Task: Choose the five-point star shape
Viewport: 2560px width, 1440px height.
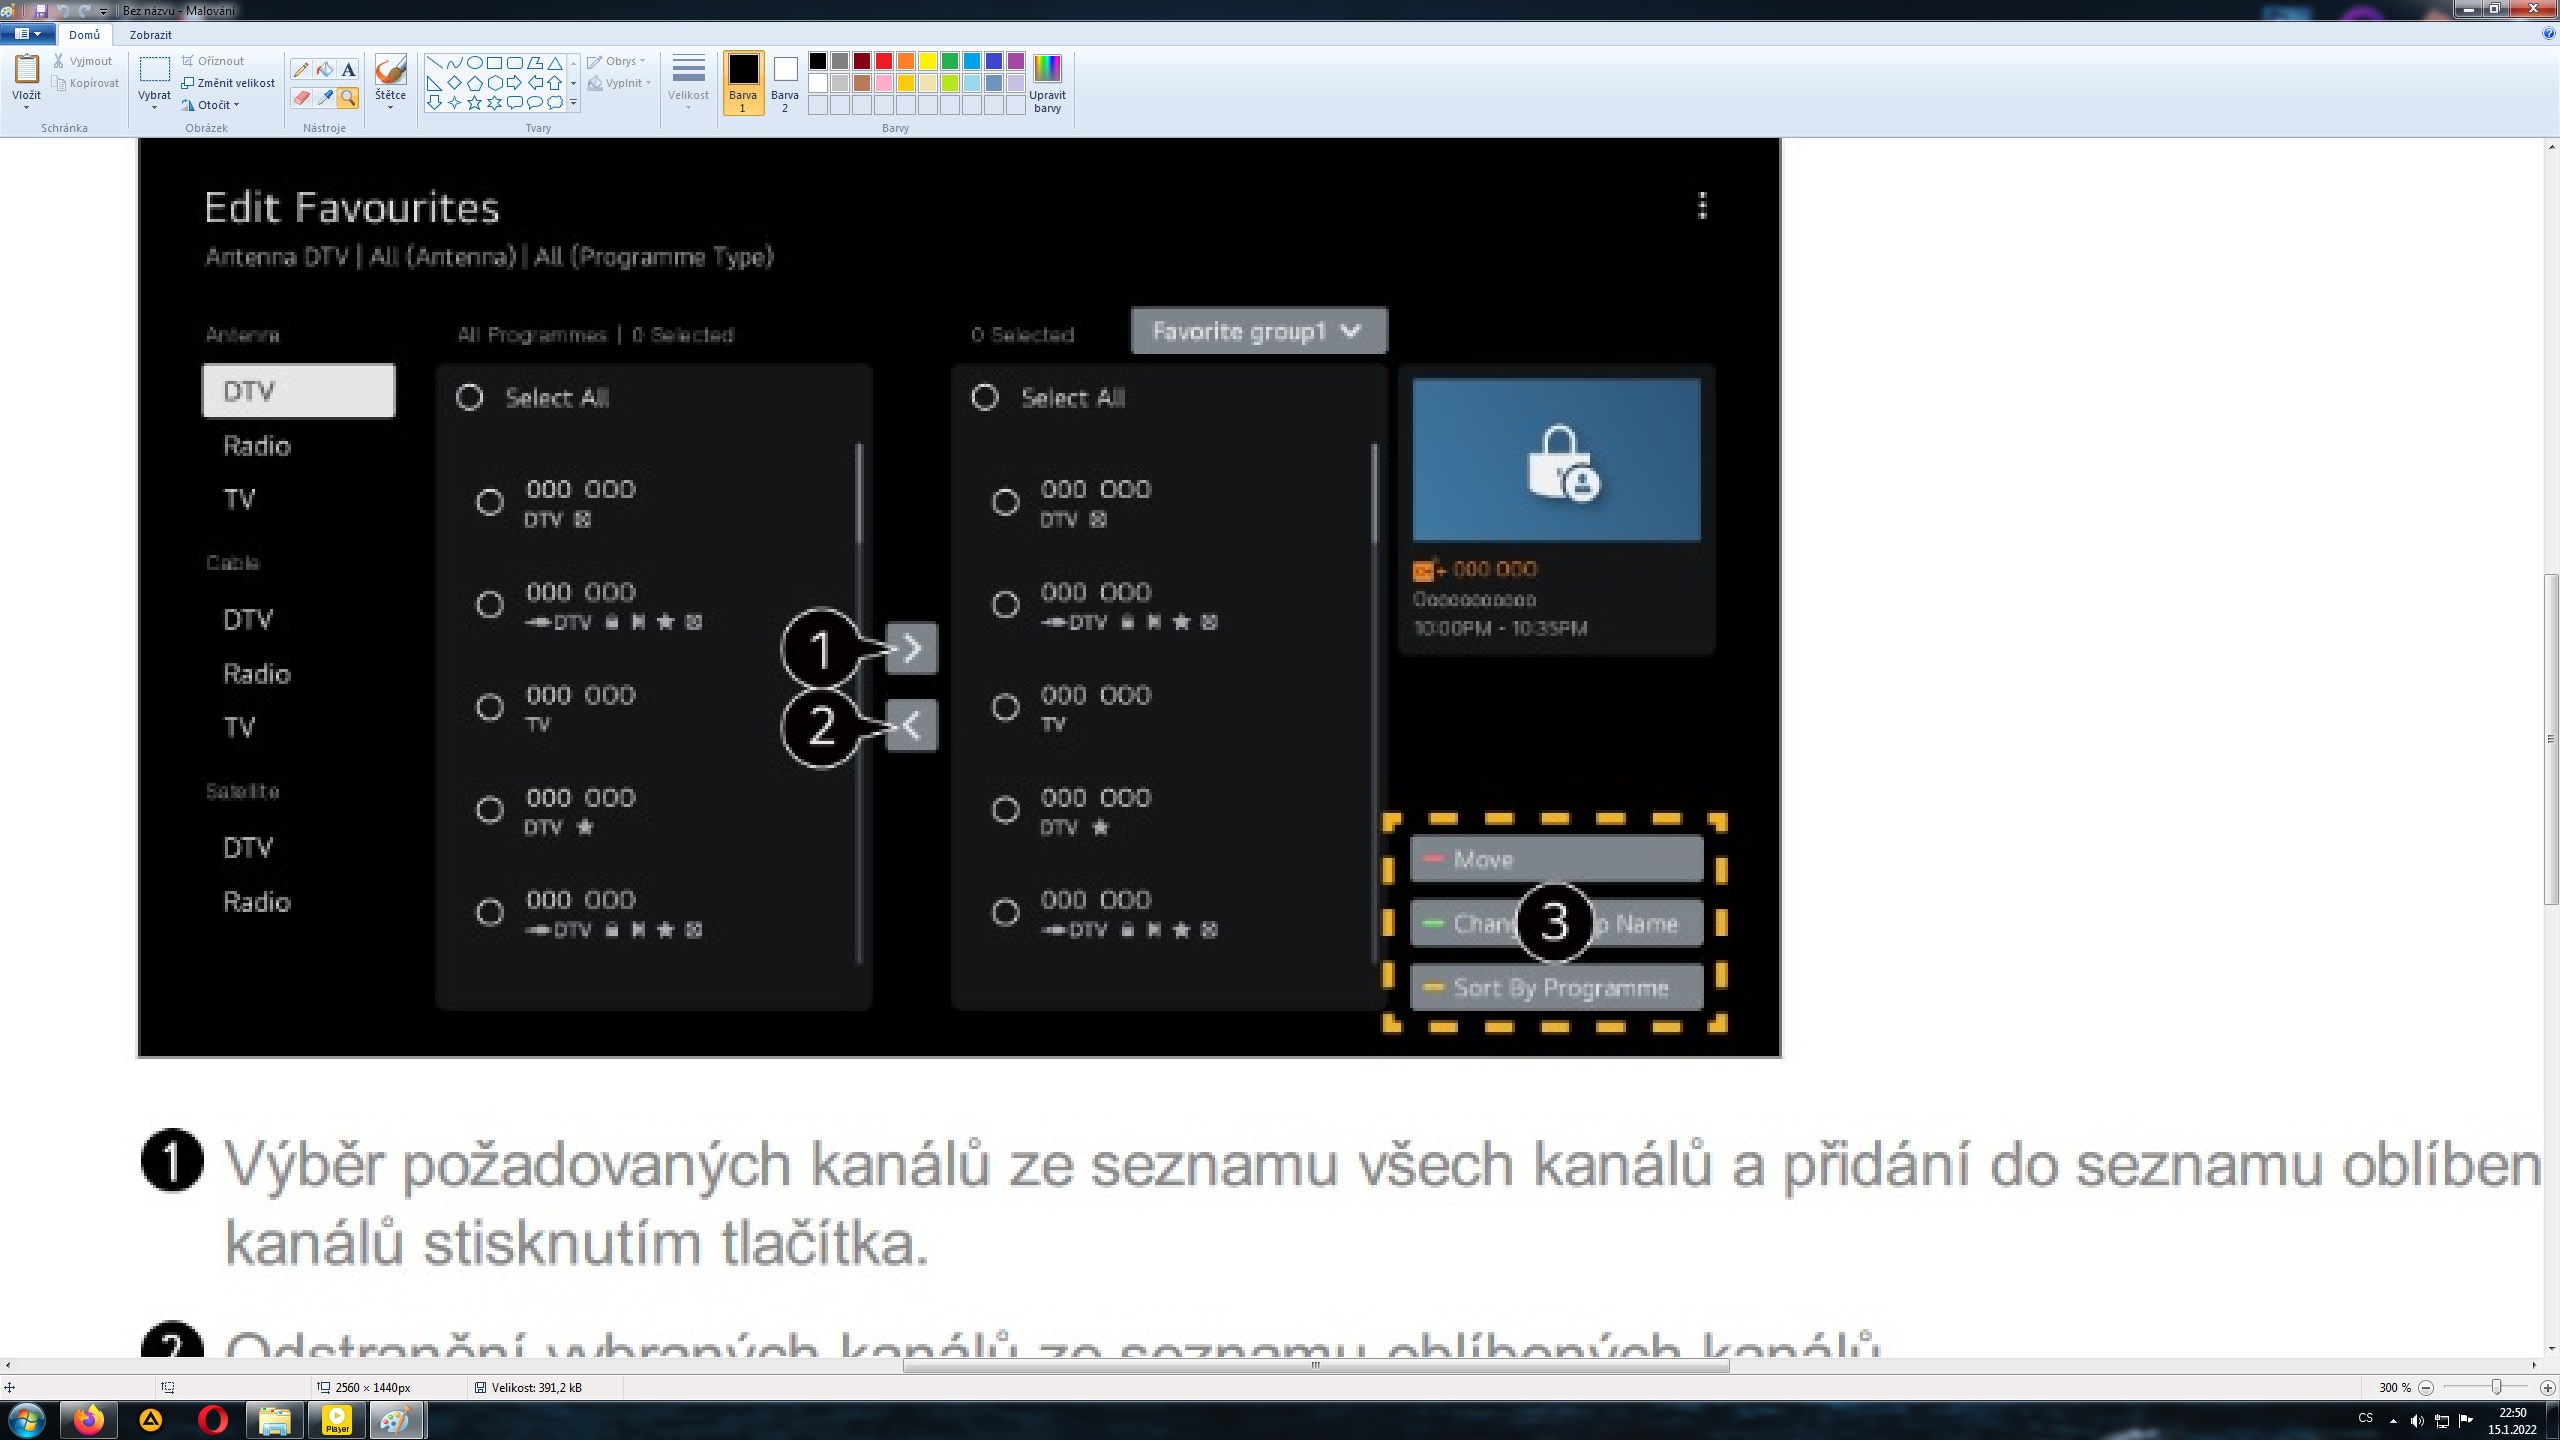Action: (x=474, y=102)
